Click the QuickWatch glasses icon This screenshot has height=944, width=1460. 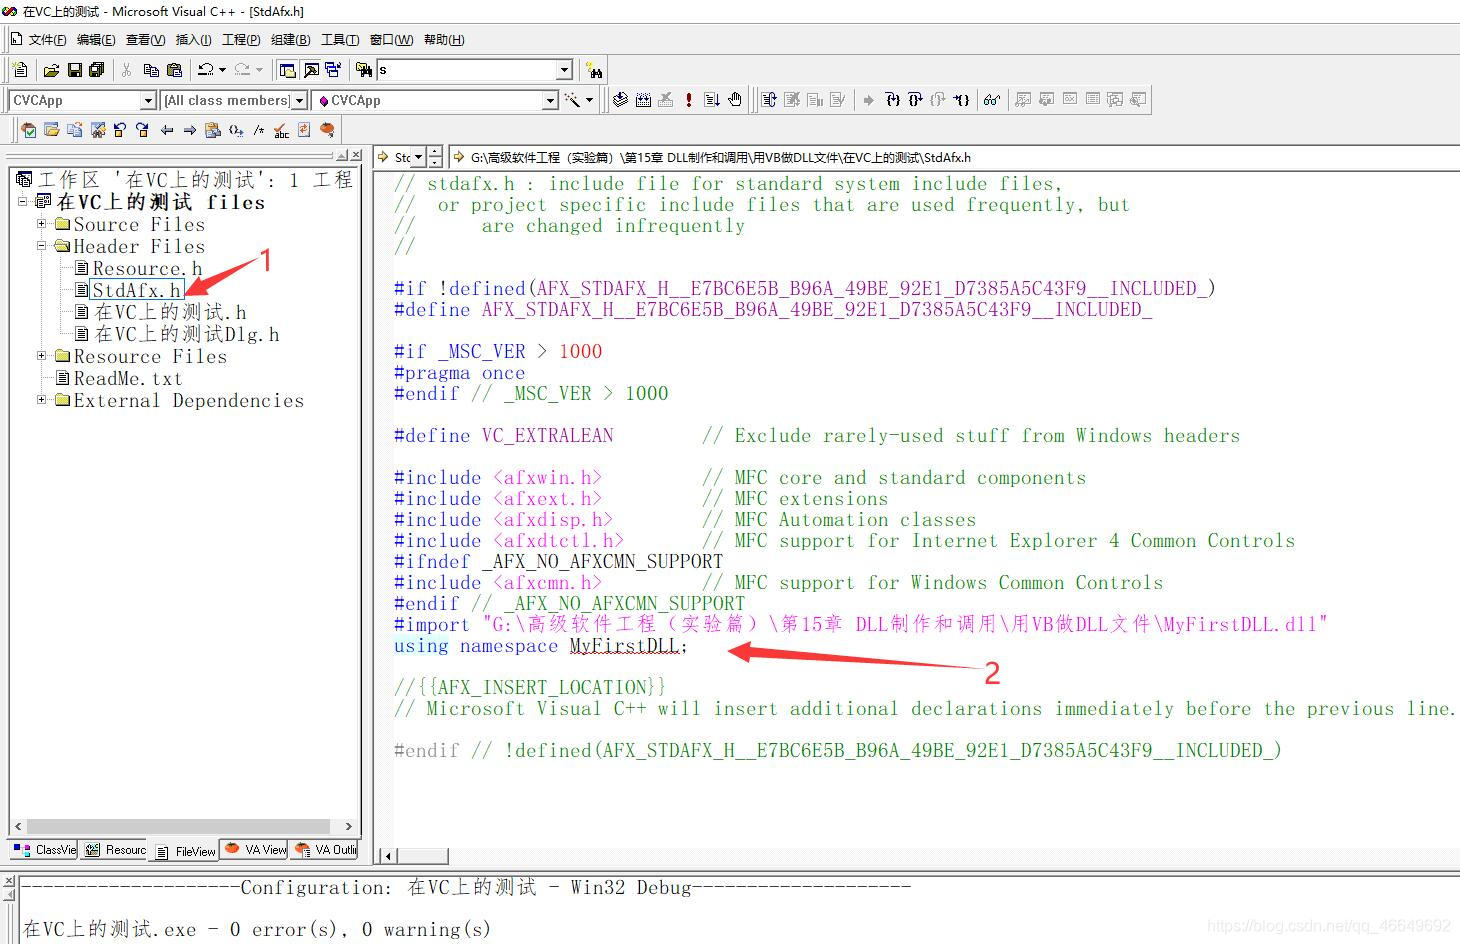(991, 100)
